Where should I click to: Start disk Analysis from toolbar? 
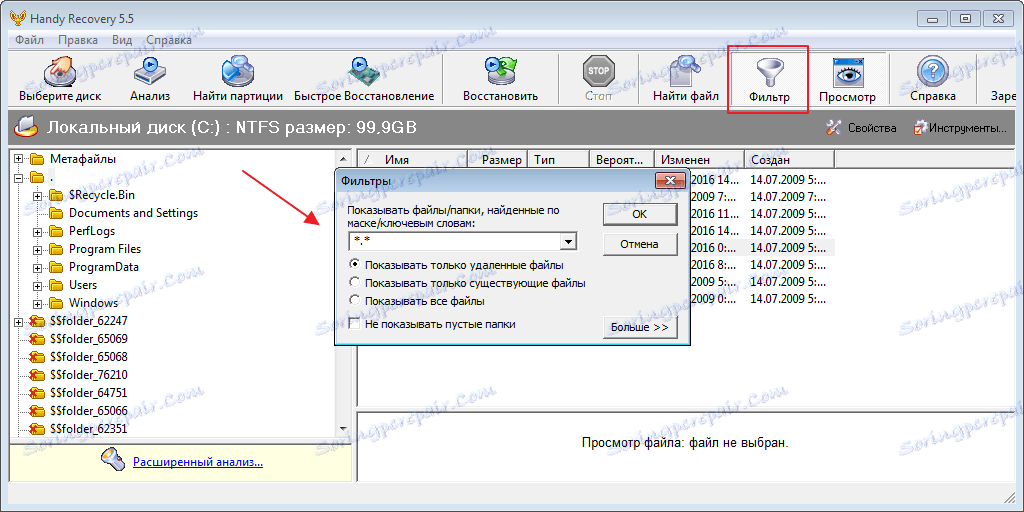pyautogui.click(x=150, y=80)
